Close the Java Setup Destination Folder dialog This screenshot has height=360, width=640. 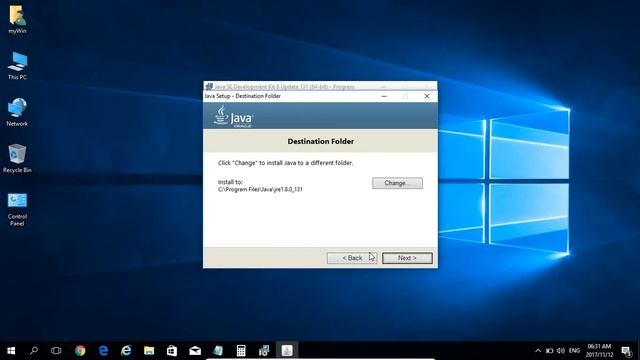(x=427, y=96)
